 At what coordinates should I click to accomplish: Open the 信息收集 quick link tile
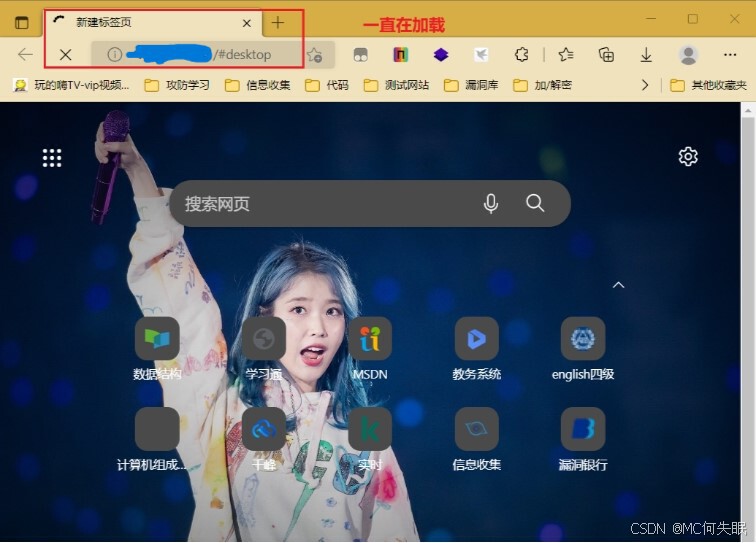[476, 439]
